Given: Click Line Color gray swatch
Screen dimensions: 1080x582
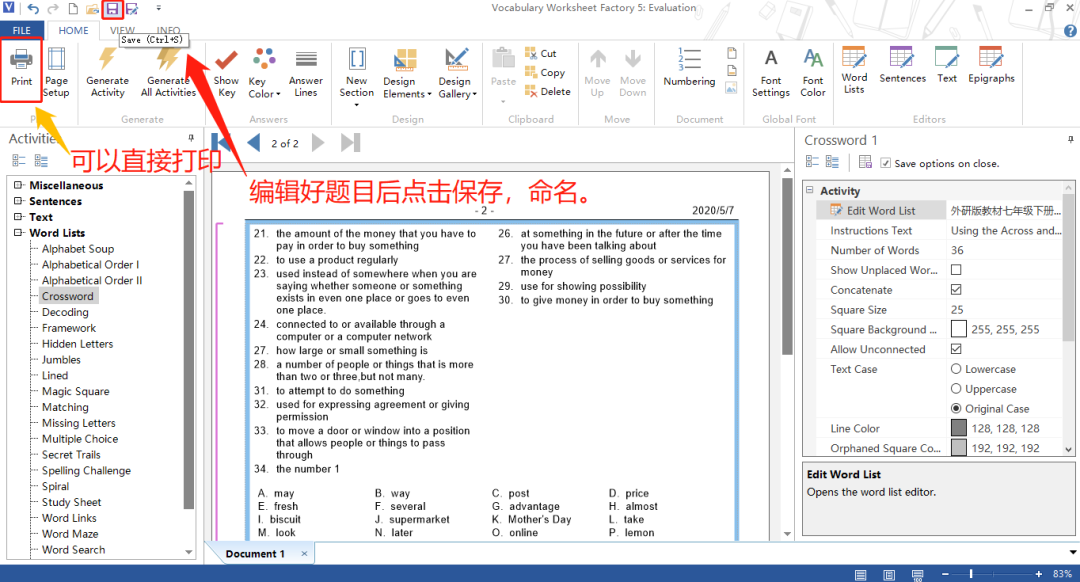Looking at the screenshot, I should (959, 428).
